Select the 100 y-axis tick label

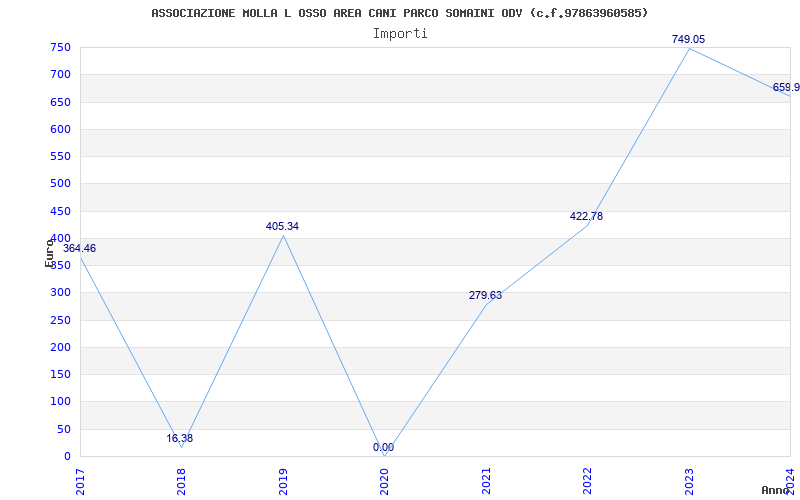(60, 402)
